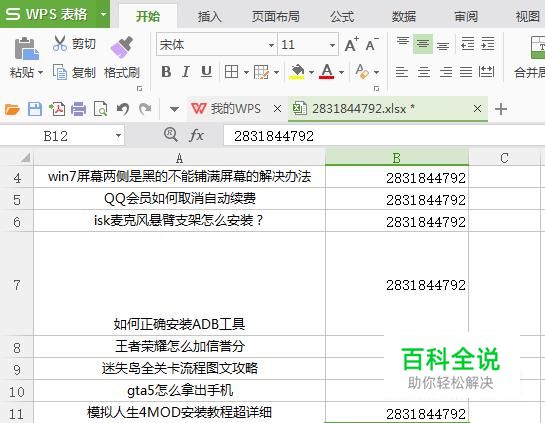The image size is (545, 423).
Task: Center text horizontally
Action: [424, 72]
